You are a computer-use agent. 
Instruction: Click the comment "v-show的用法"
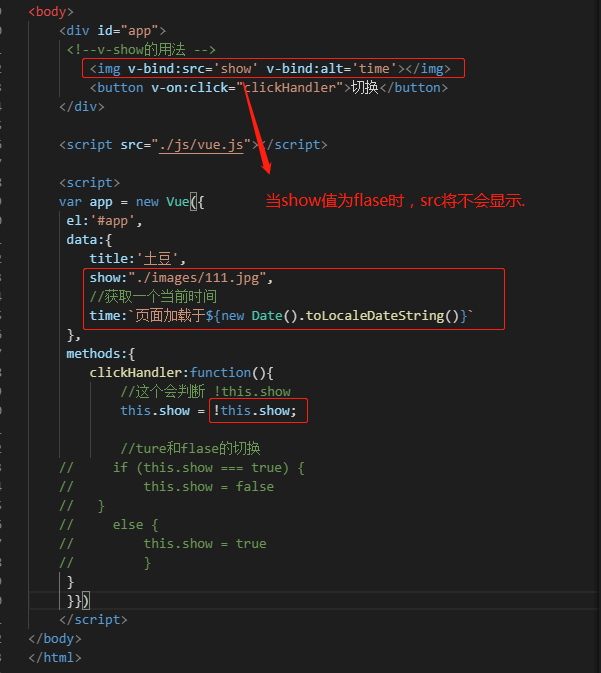(x=141, y=50)
